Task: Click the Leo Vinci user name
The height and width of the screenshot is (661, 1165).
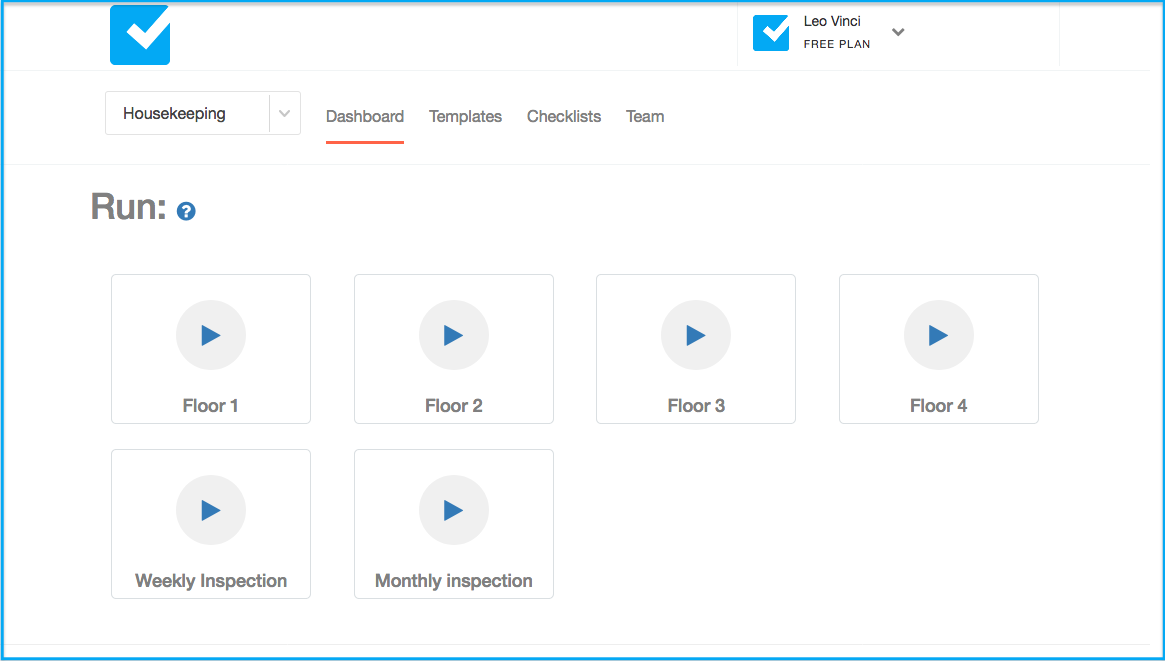Action: 832,22
